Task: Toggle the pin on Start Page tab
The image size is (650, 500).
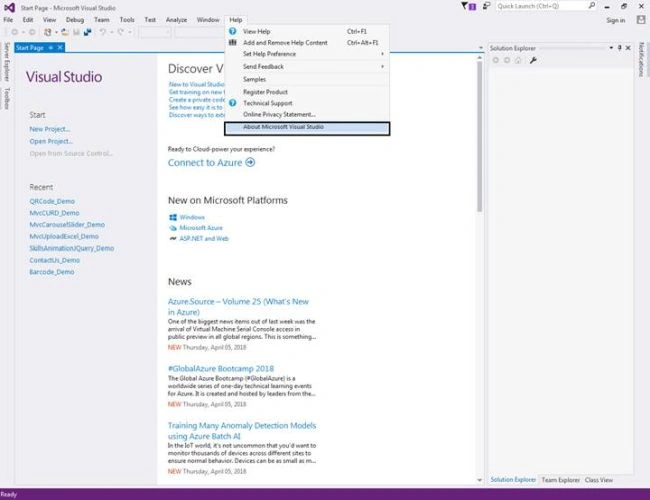Action: (x=51, y=48)
